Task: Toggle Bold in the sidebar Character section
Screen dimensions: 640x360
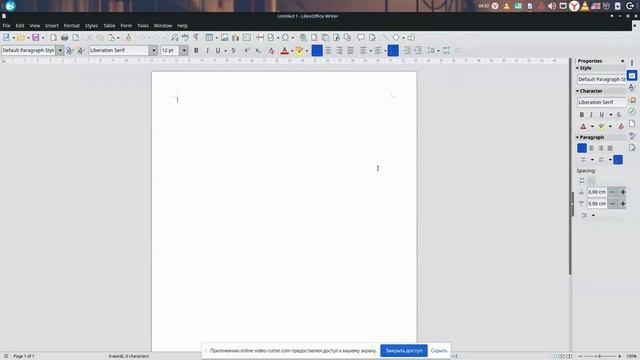Action: [x=582, y=115]
